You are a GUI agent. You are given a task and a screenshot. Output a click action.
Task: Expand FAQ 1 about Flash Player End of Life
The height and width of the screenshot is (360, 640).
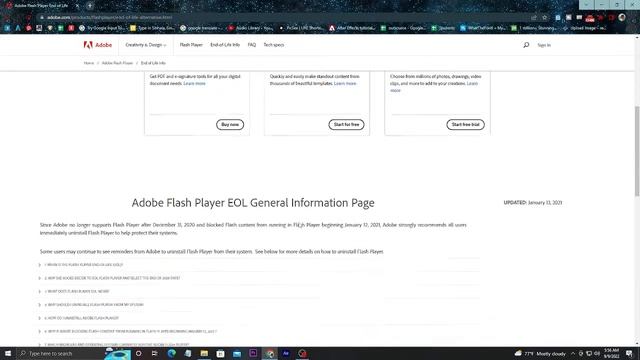click(83, 265)
